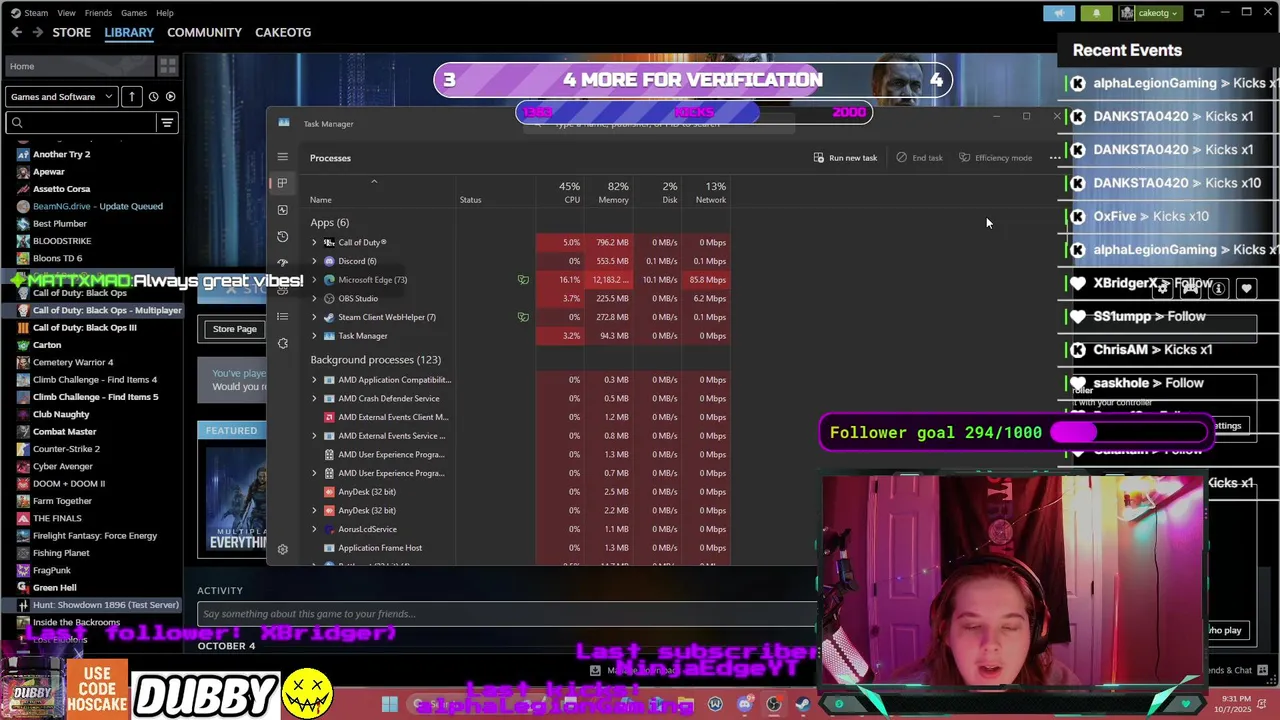The width and height of the screenshot is (1280, 720).
Task: Open game info icon in Steam
Action: click(1218, 289)
